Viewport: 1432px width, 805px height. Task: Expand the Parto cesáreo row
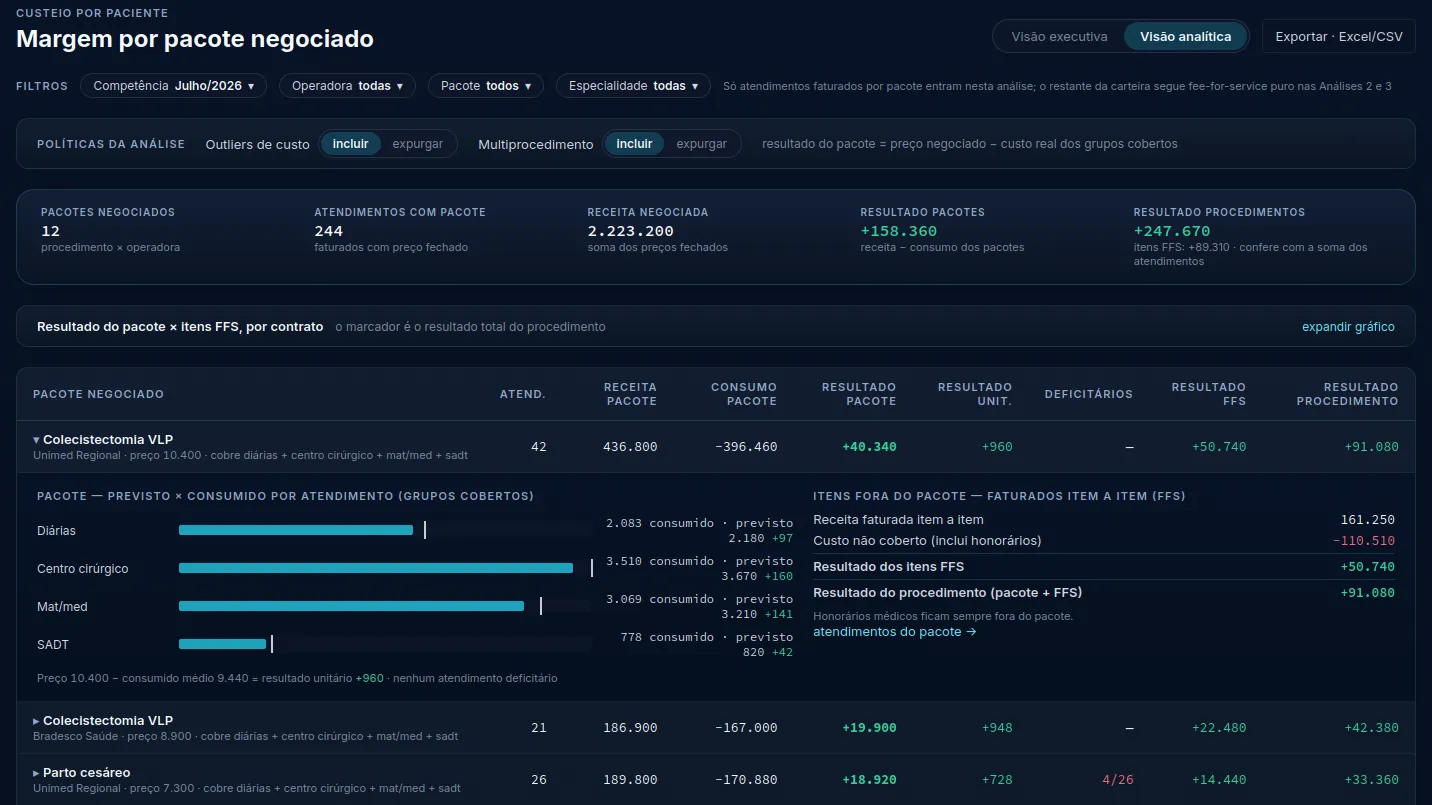(716, 780)
